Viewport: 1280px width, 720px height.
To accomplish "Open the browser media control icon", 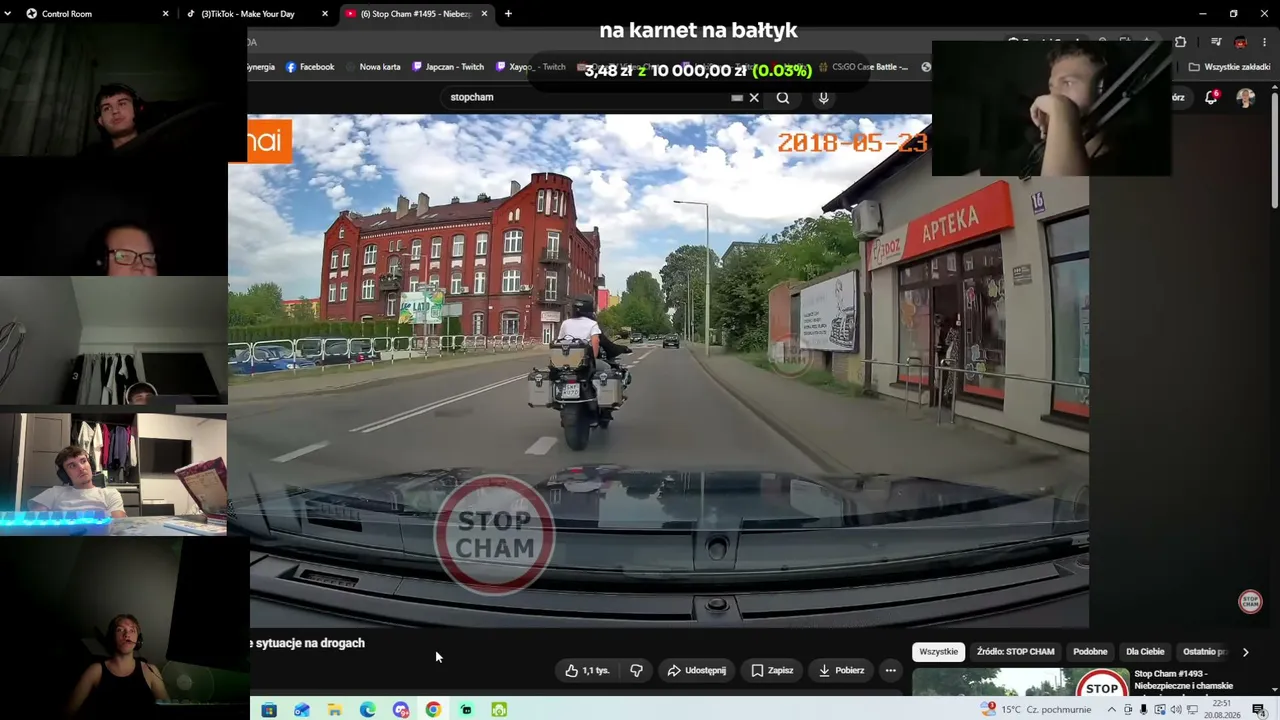I will [x=1216, y=42].
